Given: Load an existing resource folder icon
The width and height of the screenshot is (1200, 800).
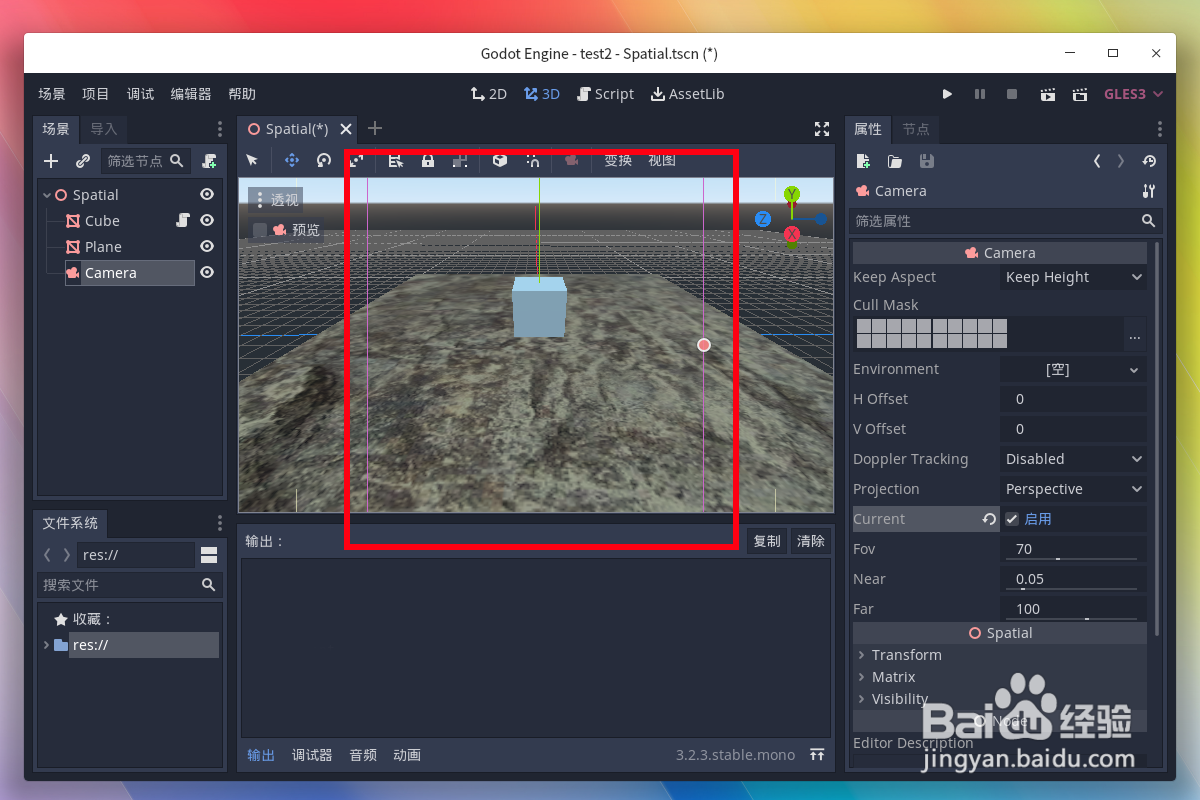Looking at the screenshot, I should [x=895, y=160].
